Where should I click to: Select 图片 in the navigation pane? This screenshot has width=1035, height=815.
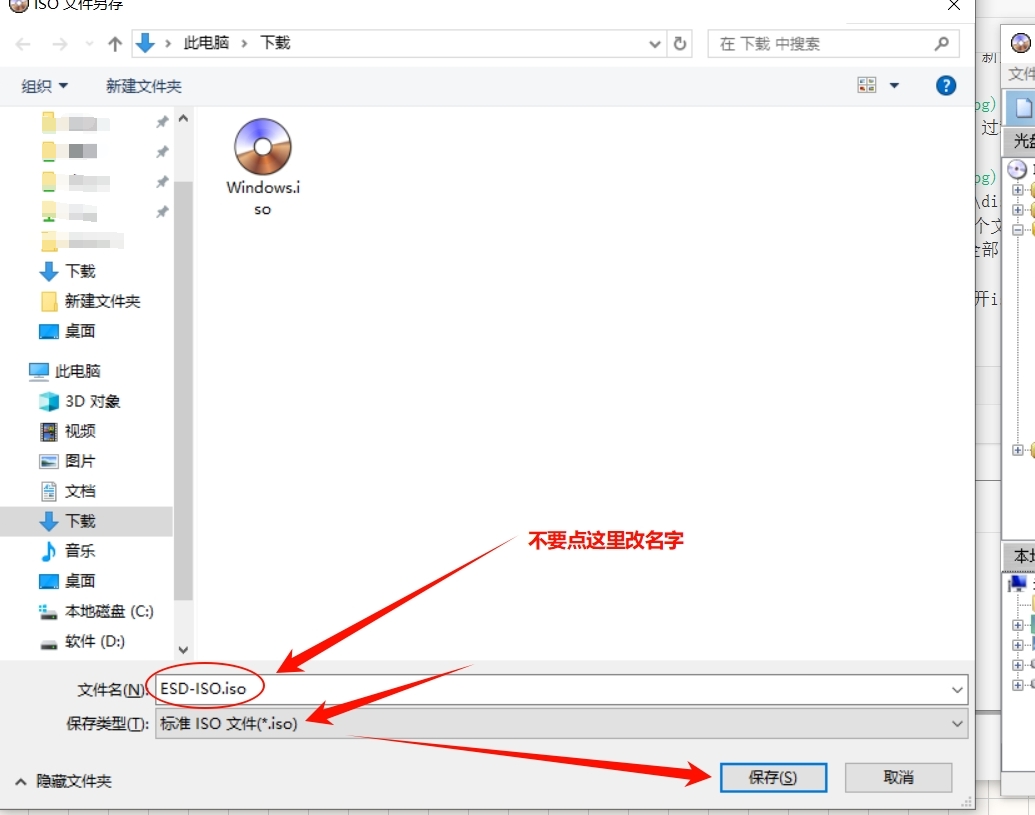point(80,461)
